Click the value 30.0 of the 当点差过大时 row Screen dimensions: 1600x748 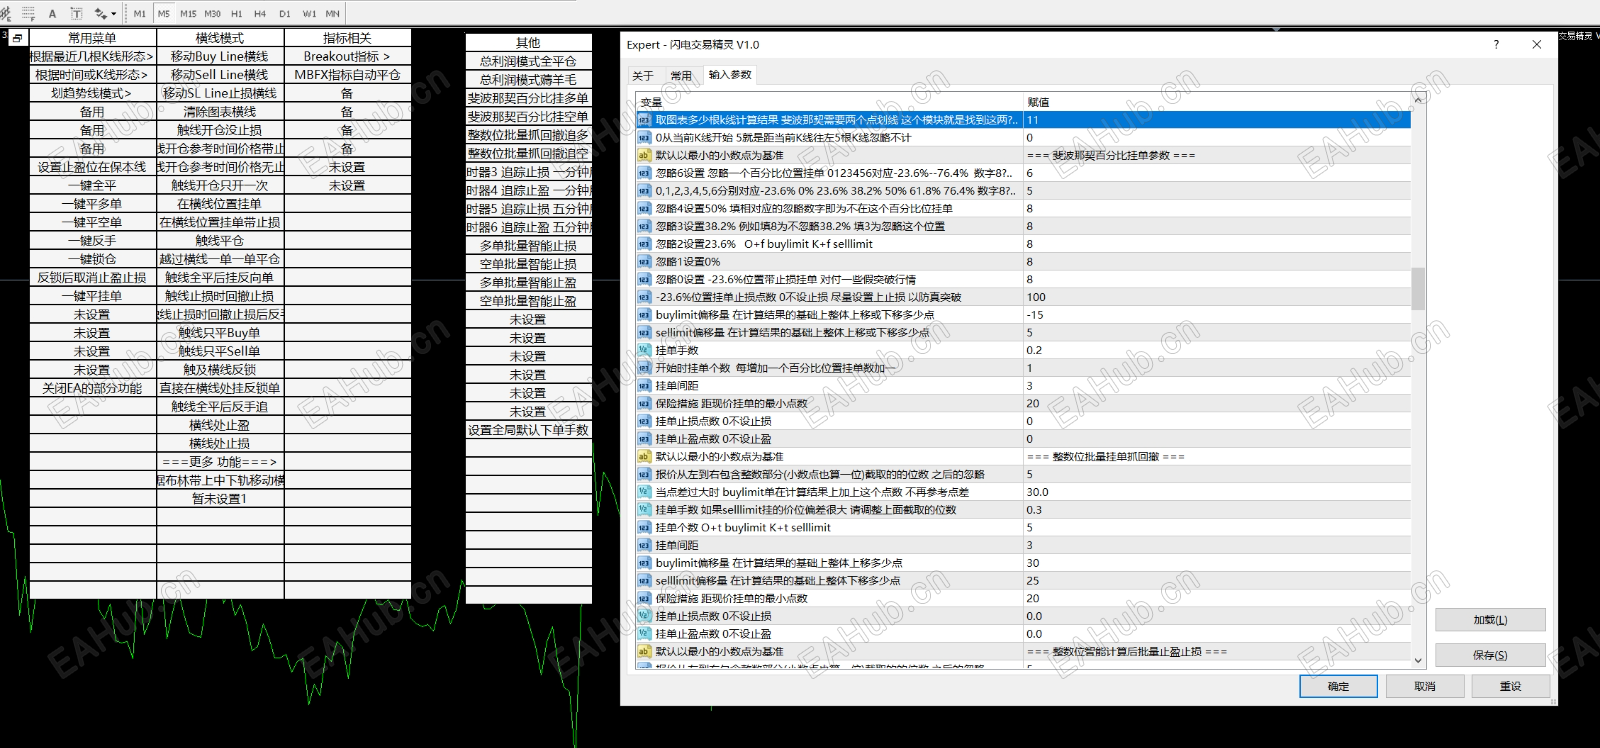[x=1037, y=492]
